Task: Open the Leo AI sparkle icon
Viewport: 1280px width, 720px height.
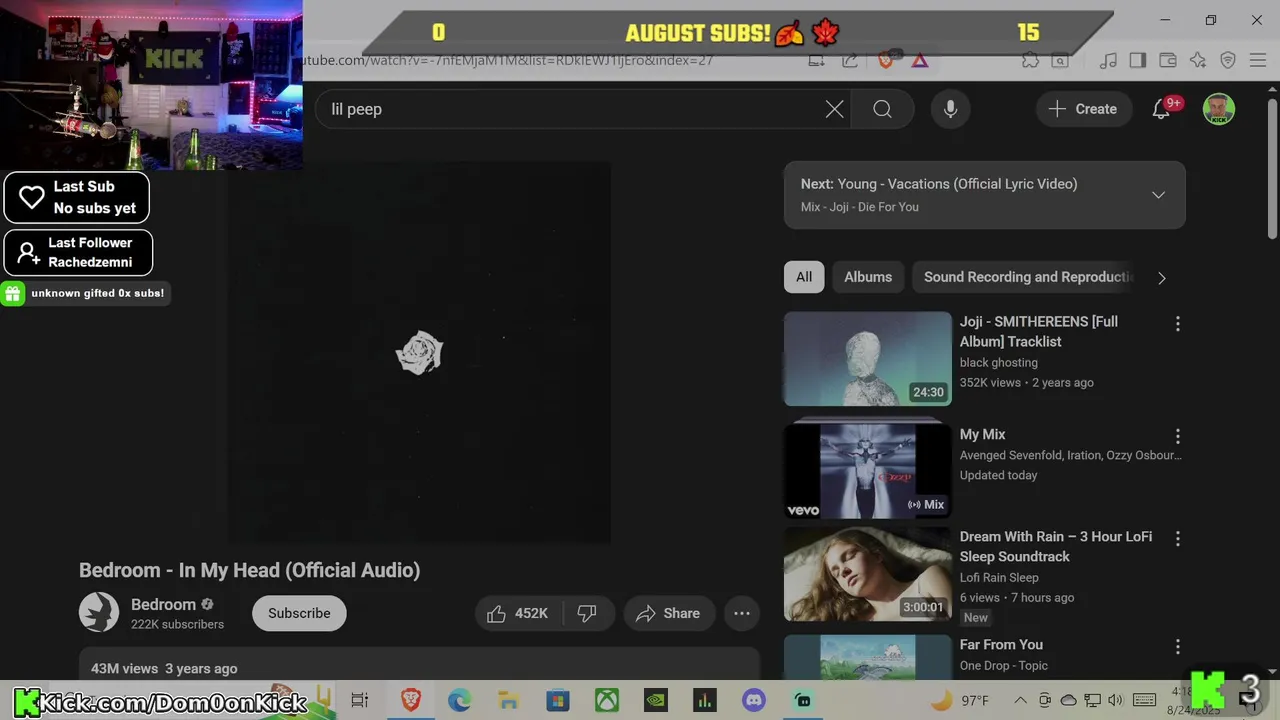Action: point(1198,60)
